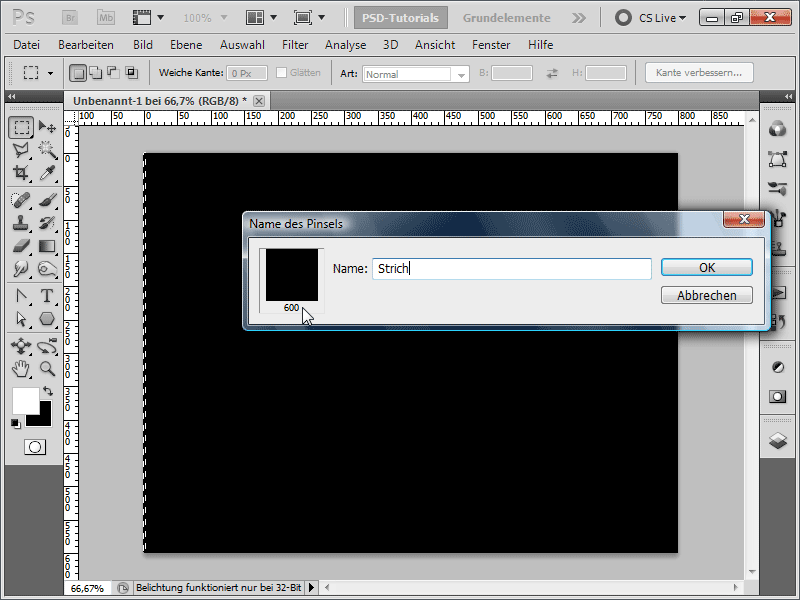Close the Unbenannt-1 document tab

(259, 101)
